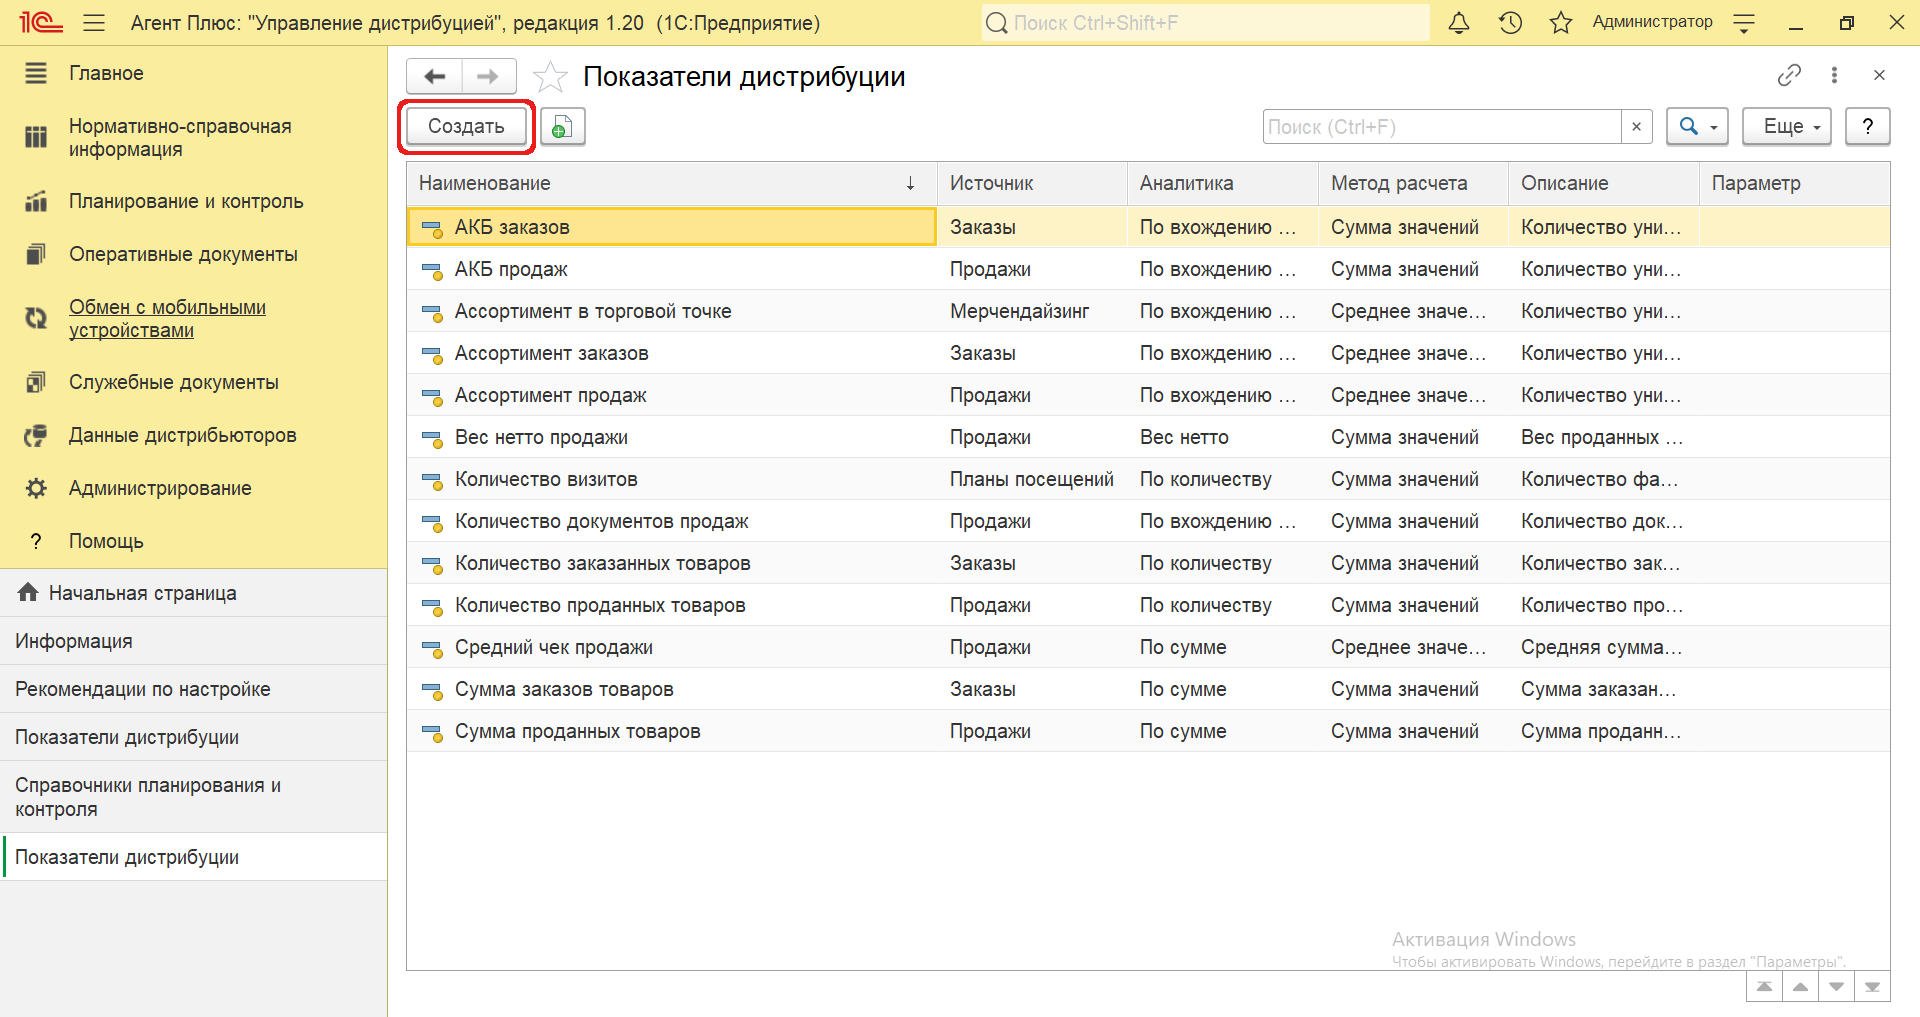Click the Параметр column header

(x=1795, y=183)
